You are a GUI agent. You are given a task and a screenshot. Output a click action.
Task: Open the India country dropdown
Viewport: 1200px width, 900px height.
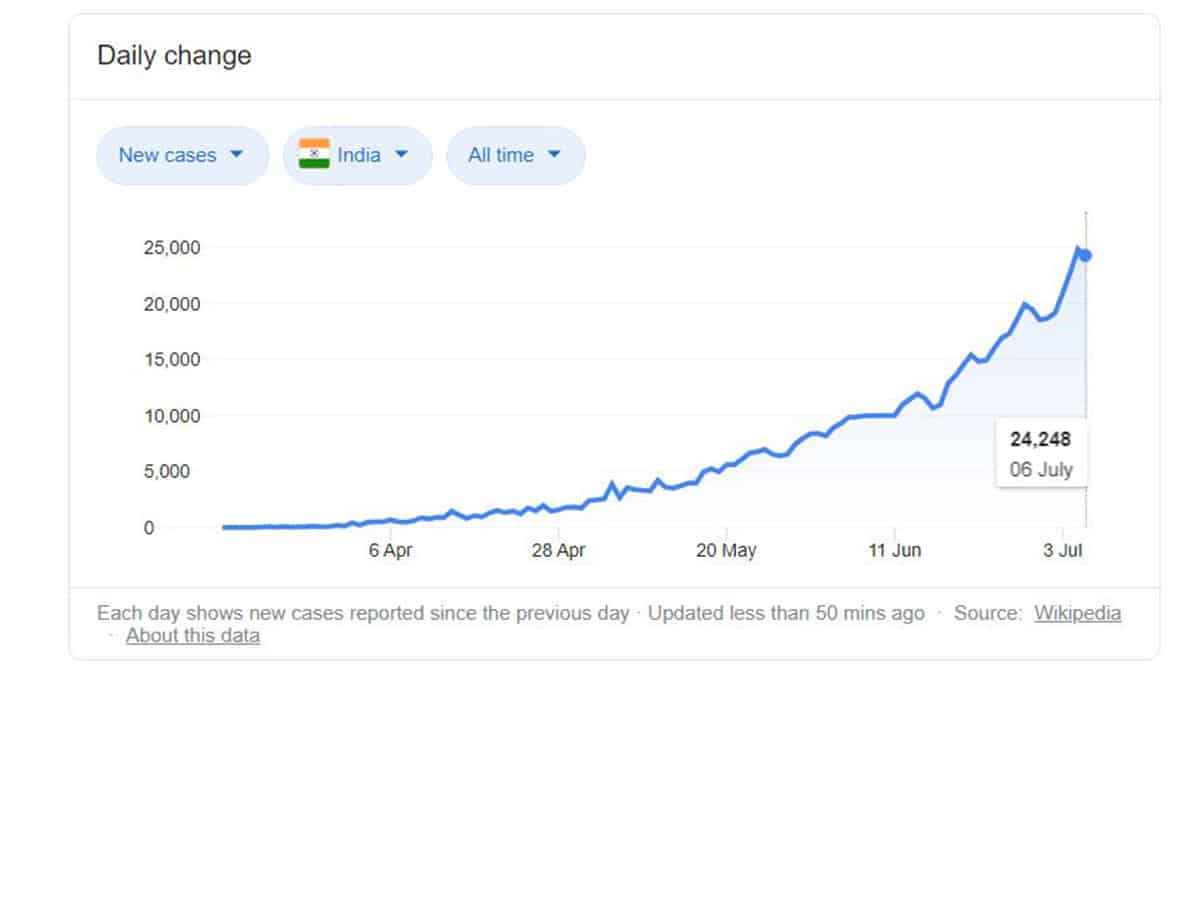357,155
